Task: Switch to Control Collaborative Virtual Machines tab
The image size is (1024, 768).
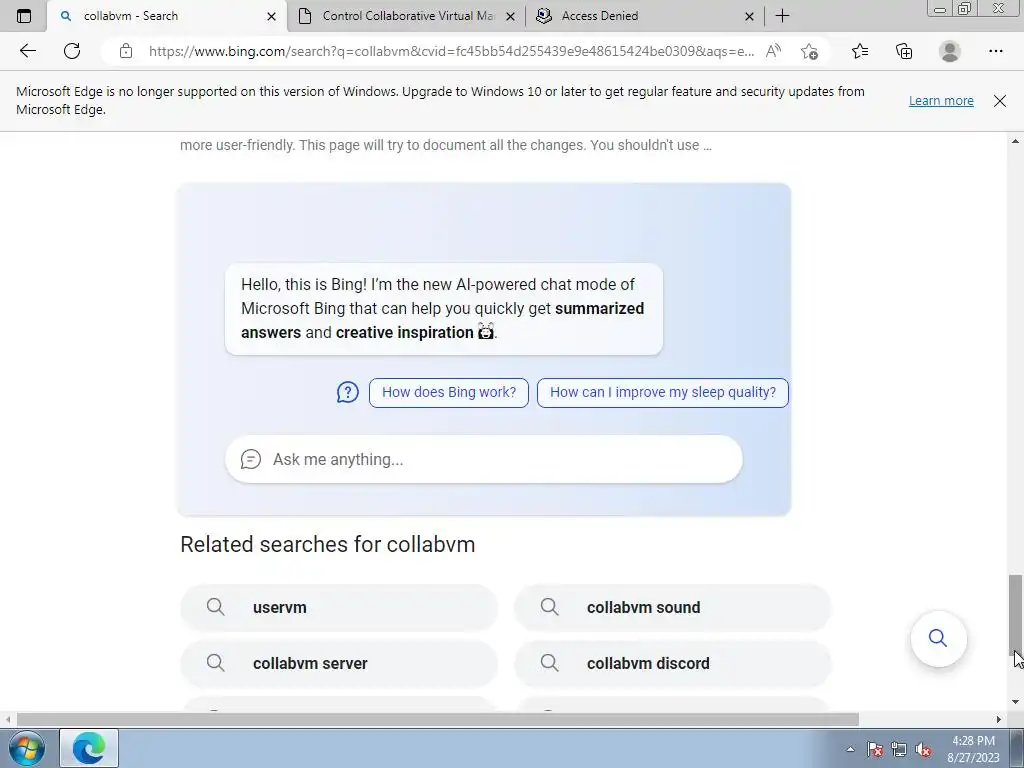Action: point(406,16)
